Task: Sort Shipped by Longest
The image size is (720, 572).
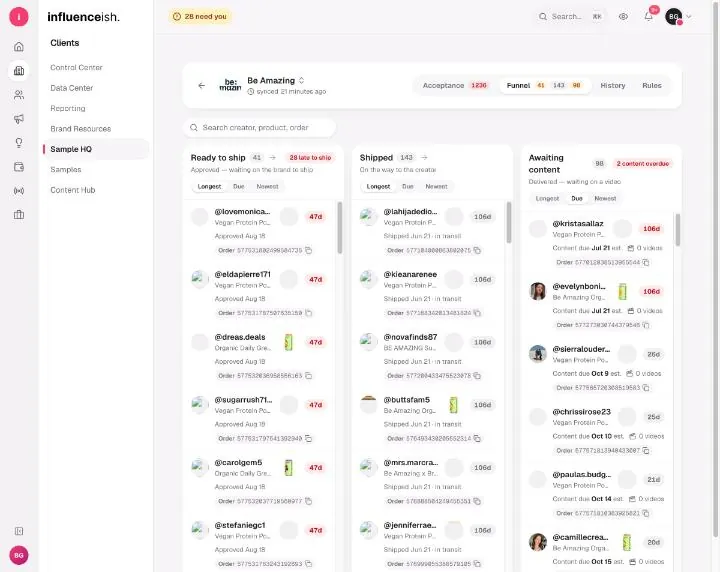Action: point(378,186)
